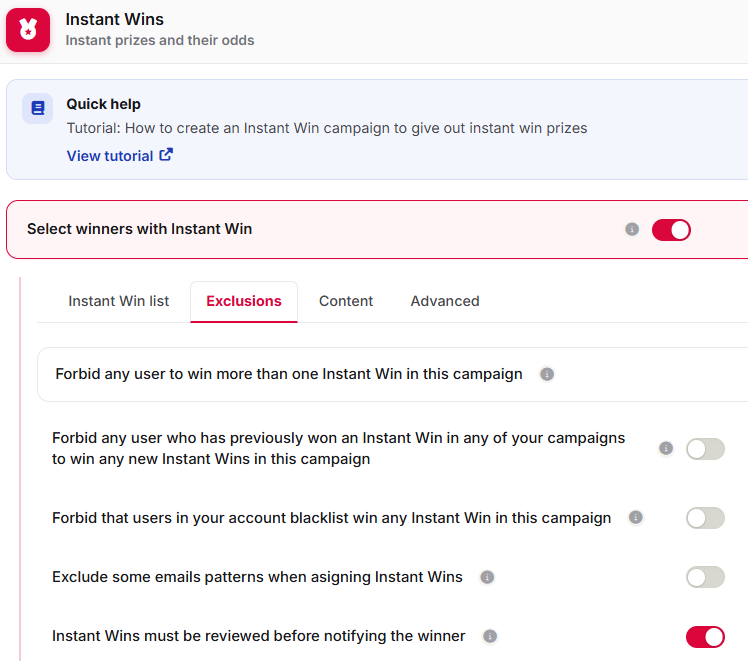
Task: Enable toggle forbidding previous Instant Win winners
Action: pos(705,449)
